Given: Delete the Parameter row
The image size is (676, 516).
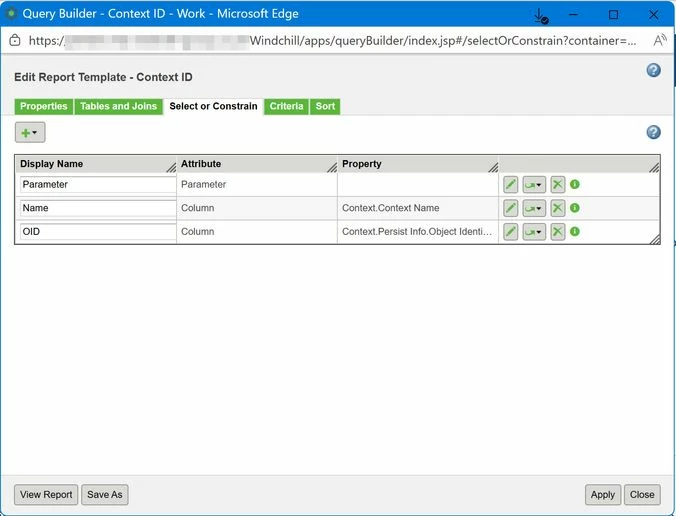Looking at the screenshot, I should [557, 185].
